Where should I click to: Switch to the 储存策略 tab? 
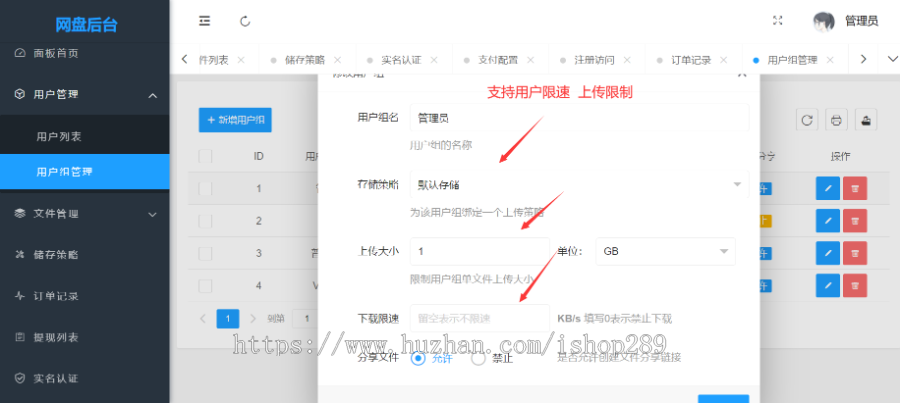click(x=305, y=60)
